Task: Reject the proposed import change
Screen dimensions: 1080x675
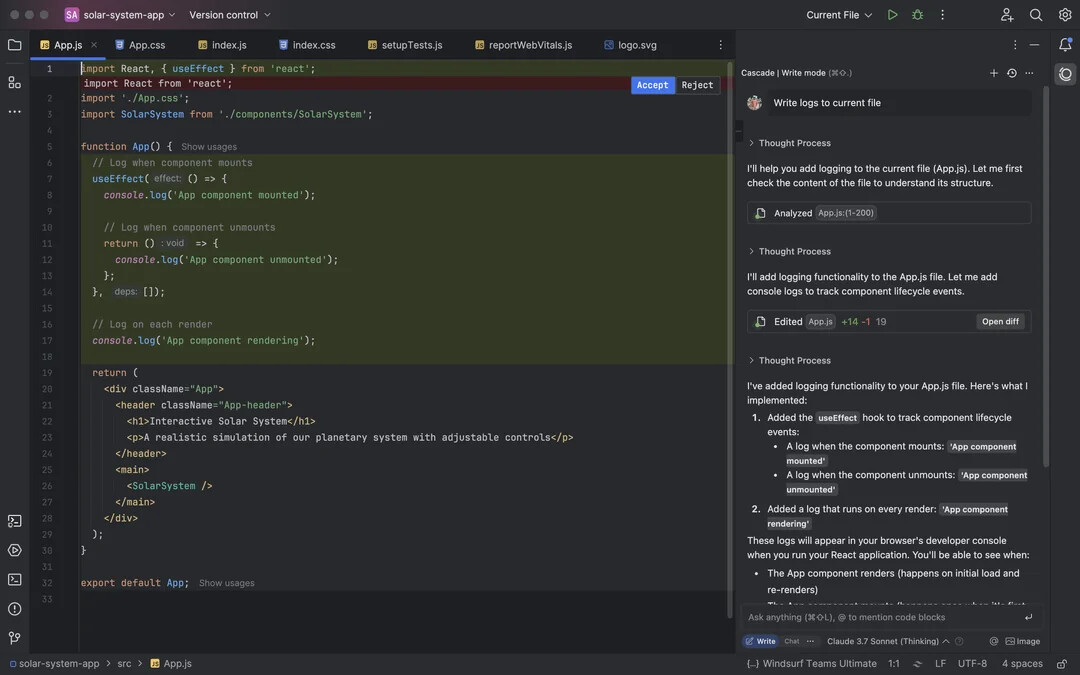Action: tap(697, 85)
